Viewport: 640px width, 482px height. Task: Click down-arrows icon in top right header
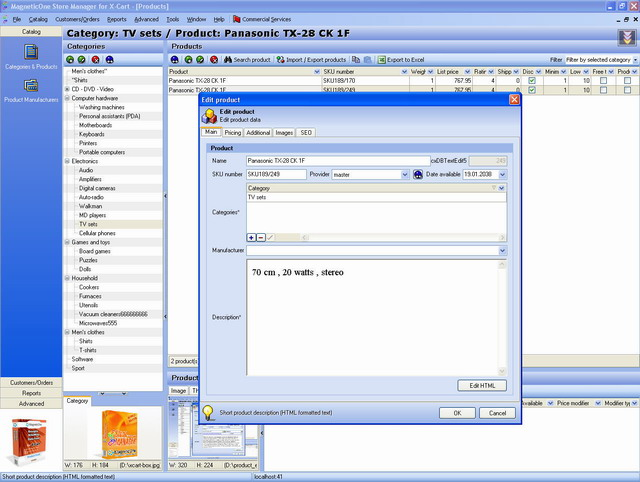click(627, 38)
